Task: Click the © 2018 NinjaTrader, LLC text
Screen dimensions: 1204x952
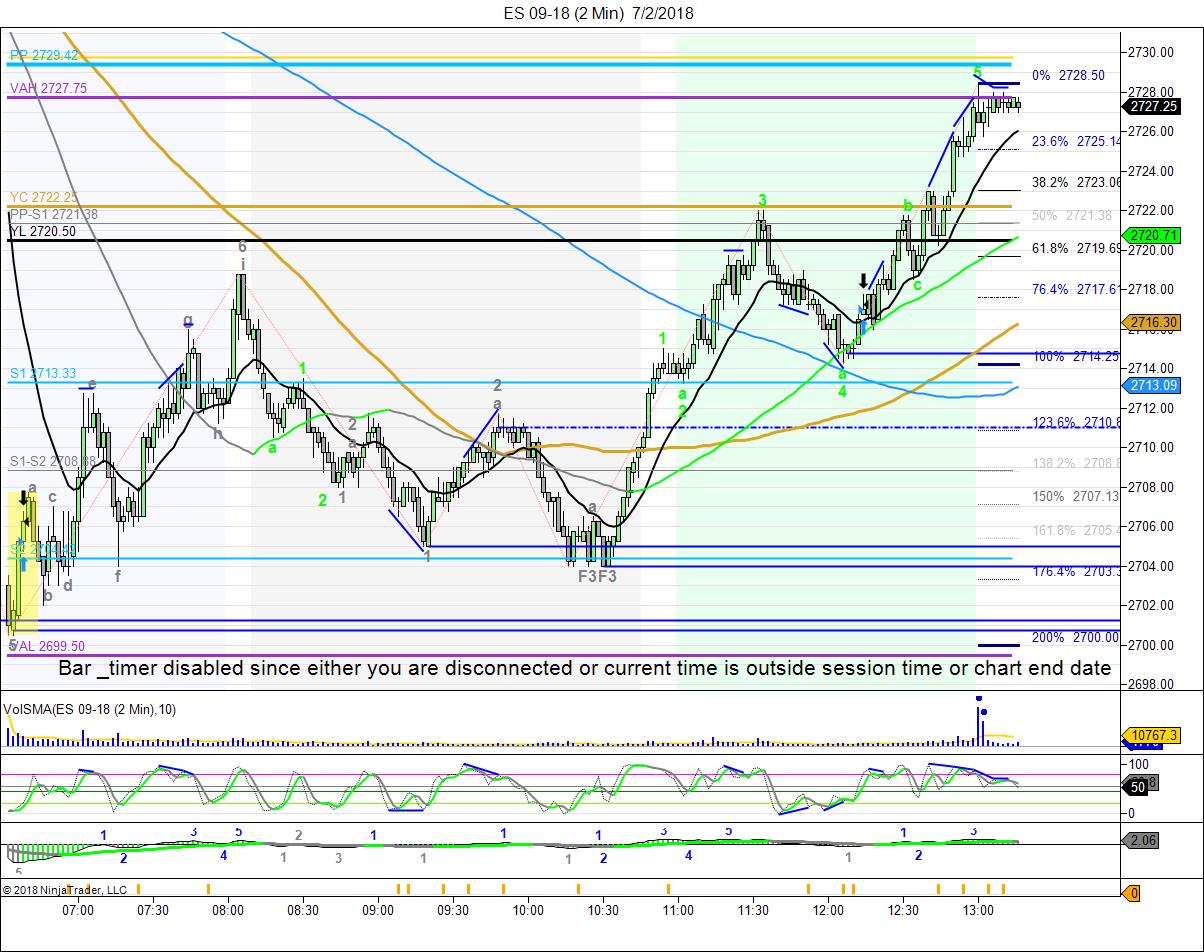Action: 65,889
